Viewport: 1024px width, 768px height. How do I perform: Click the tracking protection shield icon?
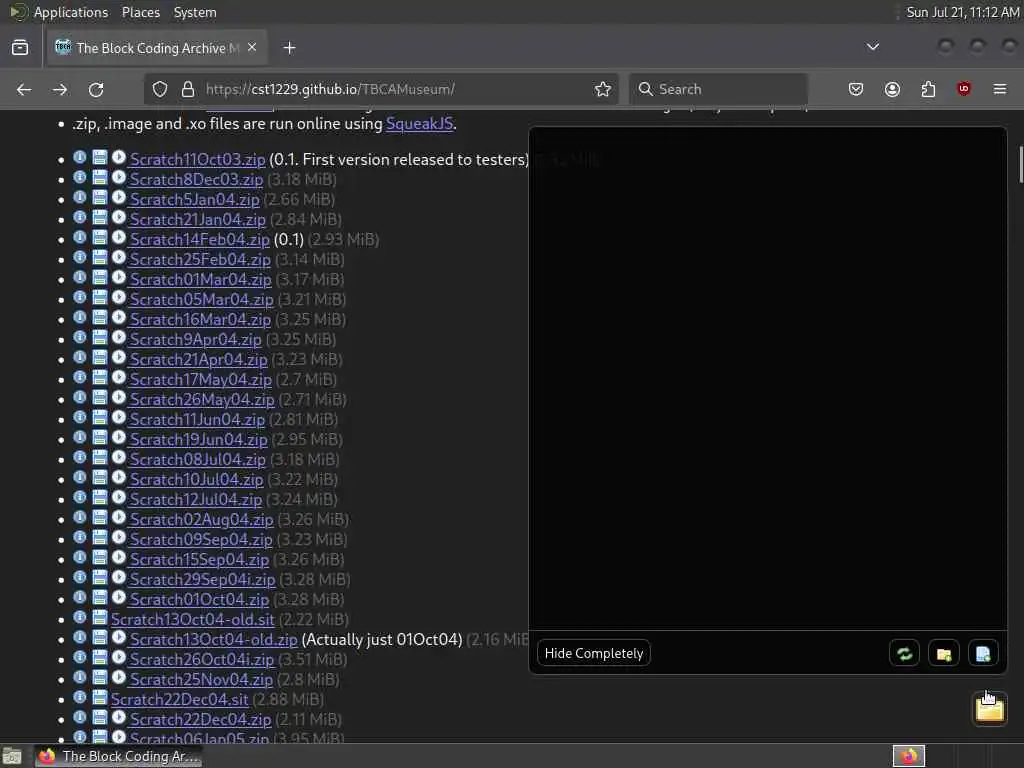(160, 89)
